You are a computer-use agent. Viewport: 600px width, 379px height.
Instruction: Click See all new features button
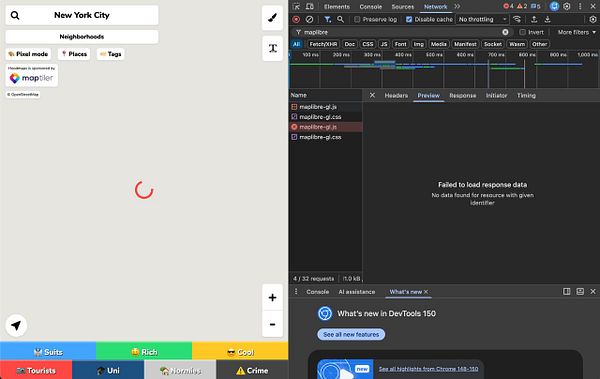[x=351, y=334]
